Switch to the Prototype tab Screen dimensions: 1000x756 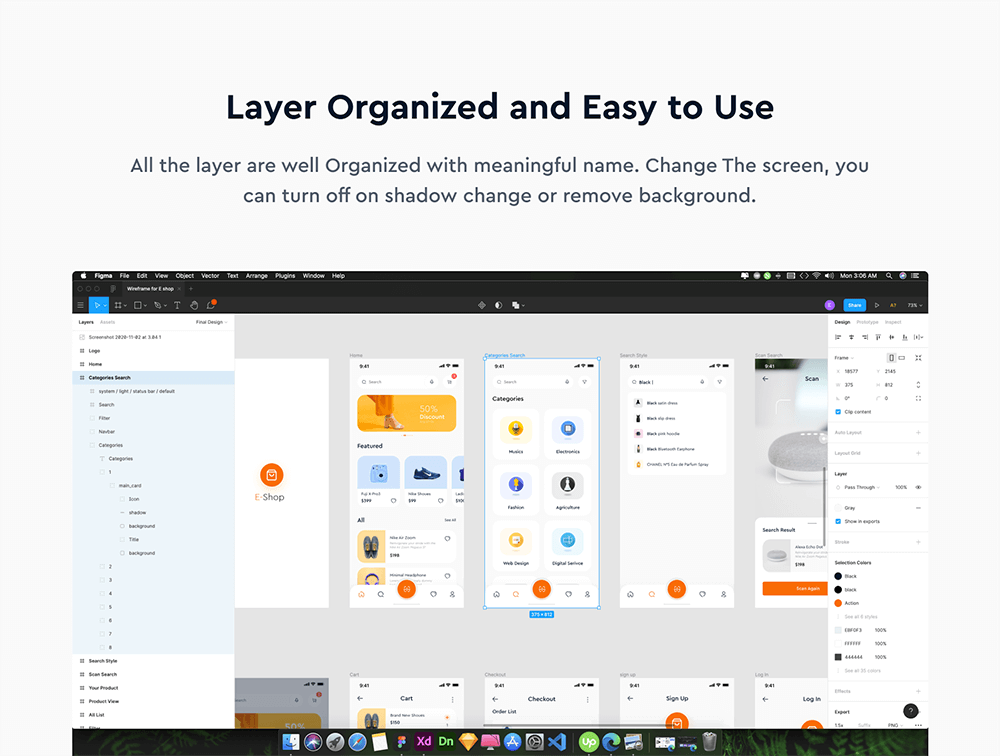point(867,322)
